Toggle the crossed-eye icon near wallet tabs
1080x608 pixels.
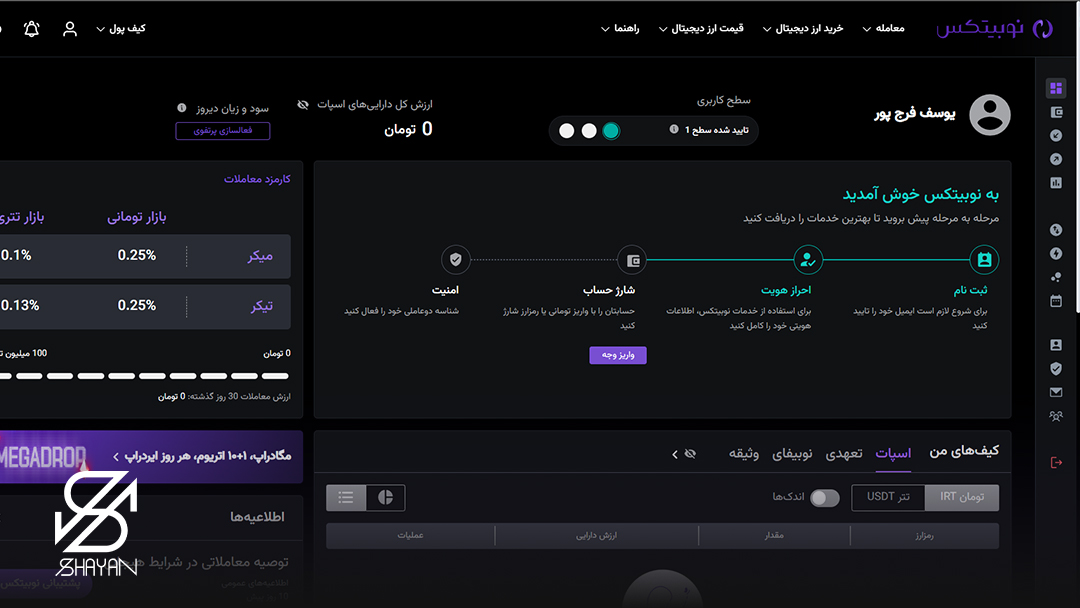[x=690, y=453]
